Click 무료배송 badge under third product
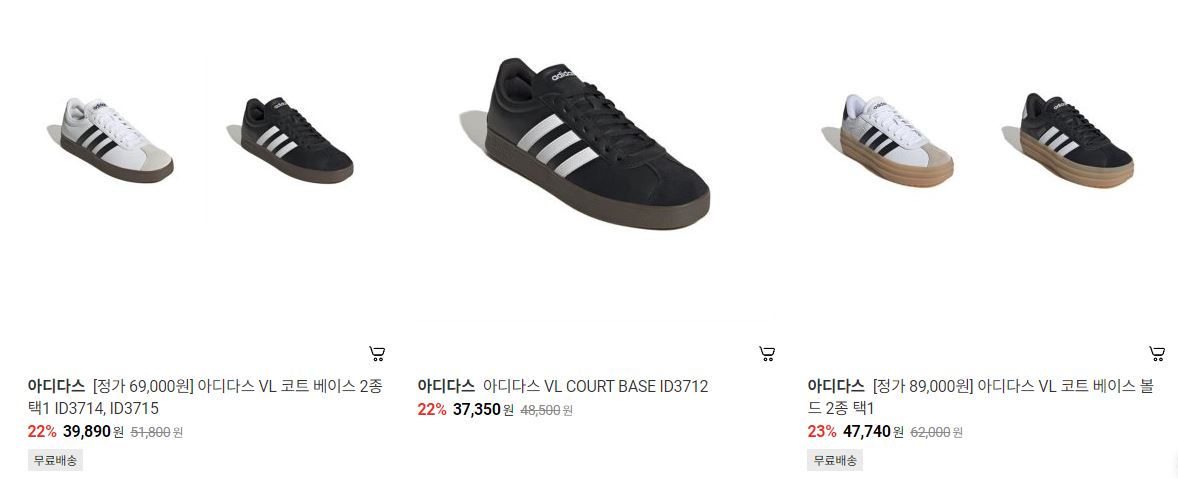This screenshot has width=1178, height=479. 835,459
